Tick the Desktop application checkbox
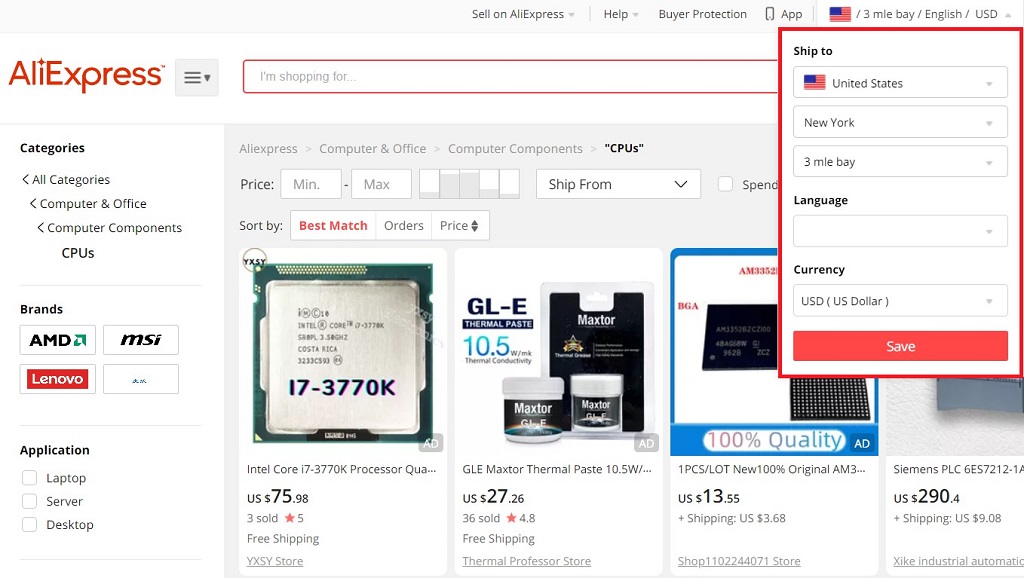Viewport: 1024px width, 578px height. 29,524
